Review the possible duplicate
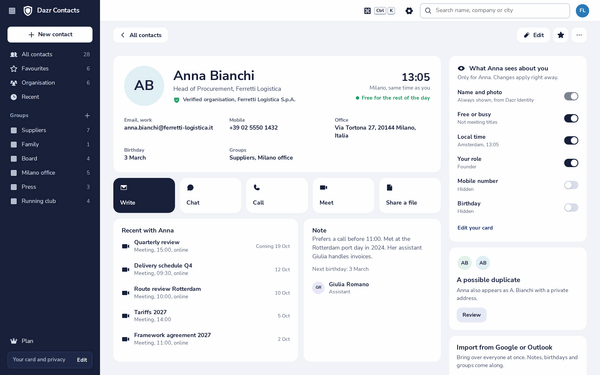The image size is (600, 375). 471,315
